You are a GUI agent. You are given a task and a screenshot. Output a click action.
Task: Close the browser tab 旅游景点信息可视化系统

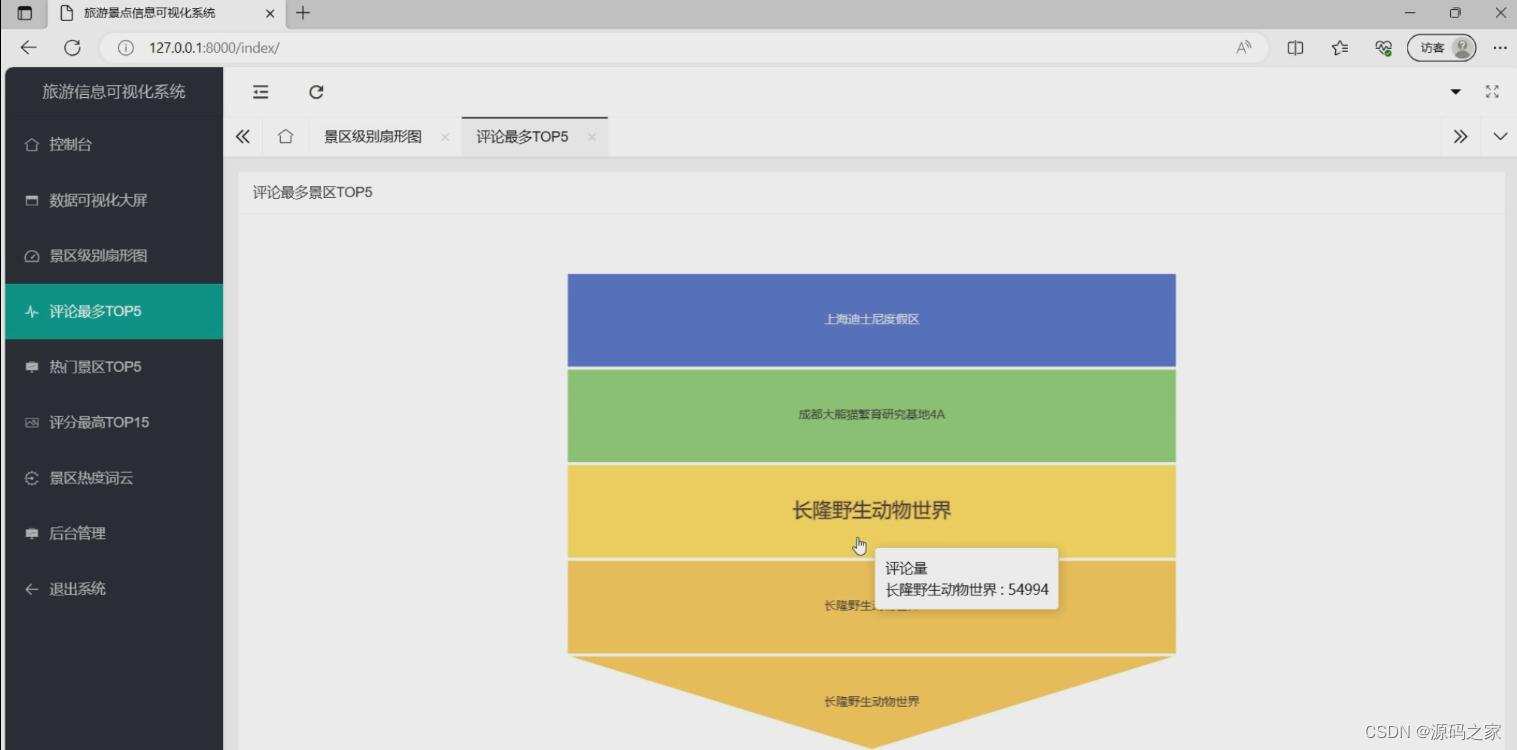[270, 13]
